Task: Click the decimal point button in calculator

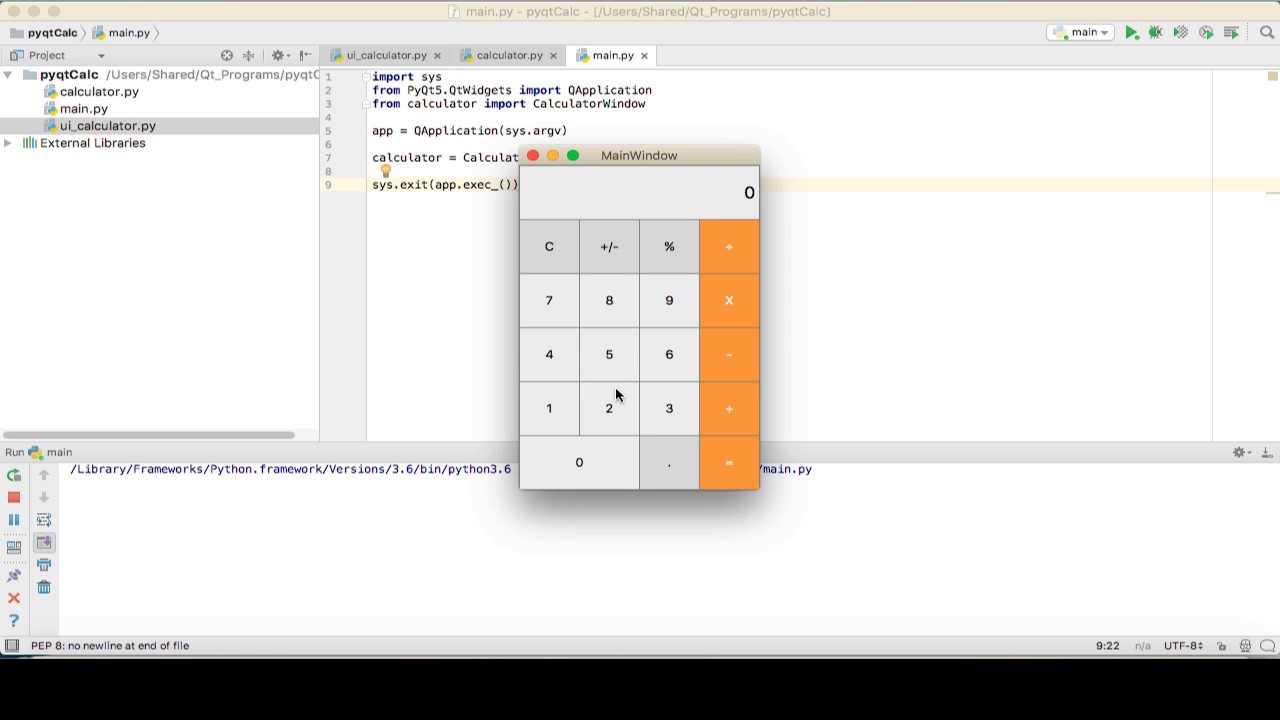Action: point(669,463)
